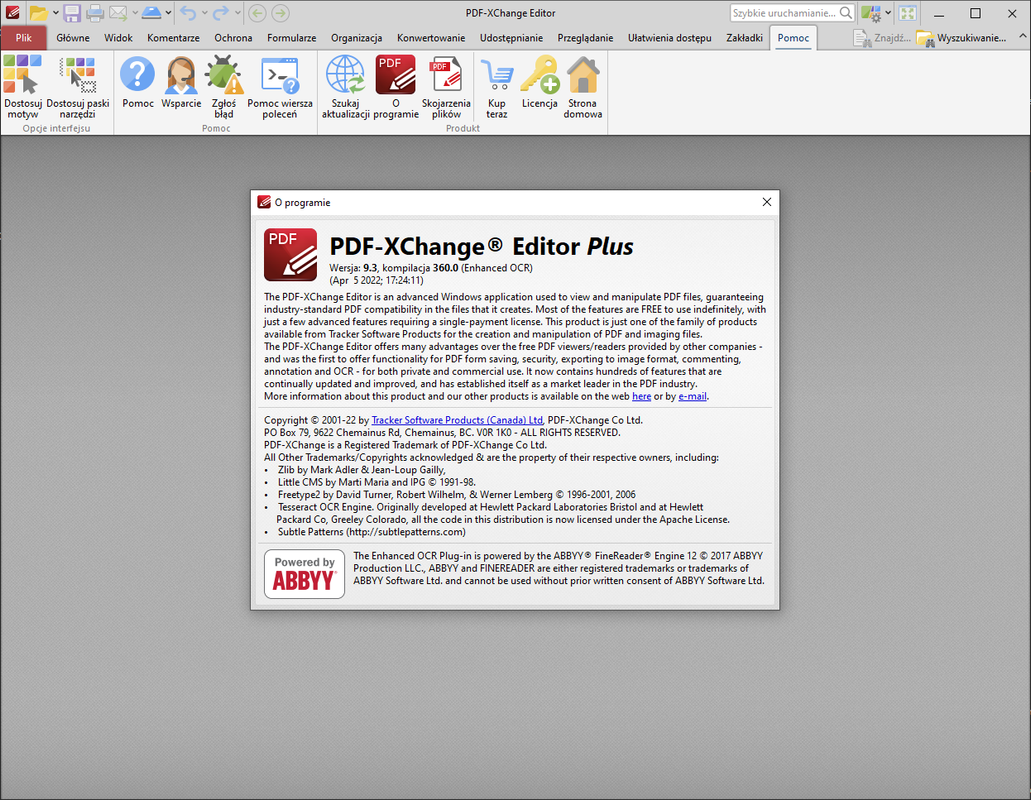Switch to the Główne tab
The image size is (1031, 800).
click(x=73, y=37)
